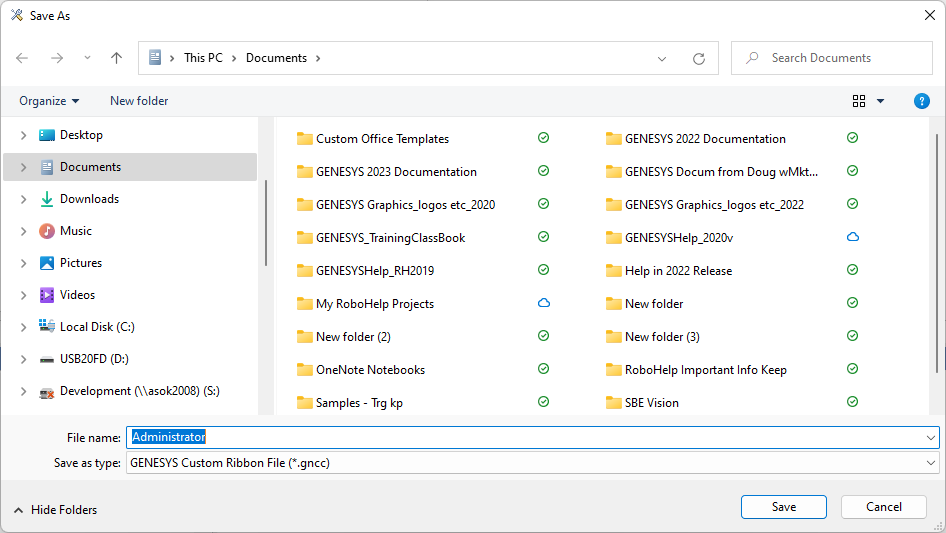
Task: Select the SBE Vision folder icon
Action: point(614,403)
